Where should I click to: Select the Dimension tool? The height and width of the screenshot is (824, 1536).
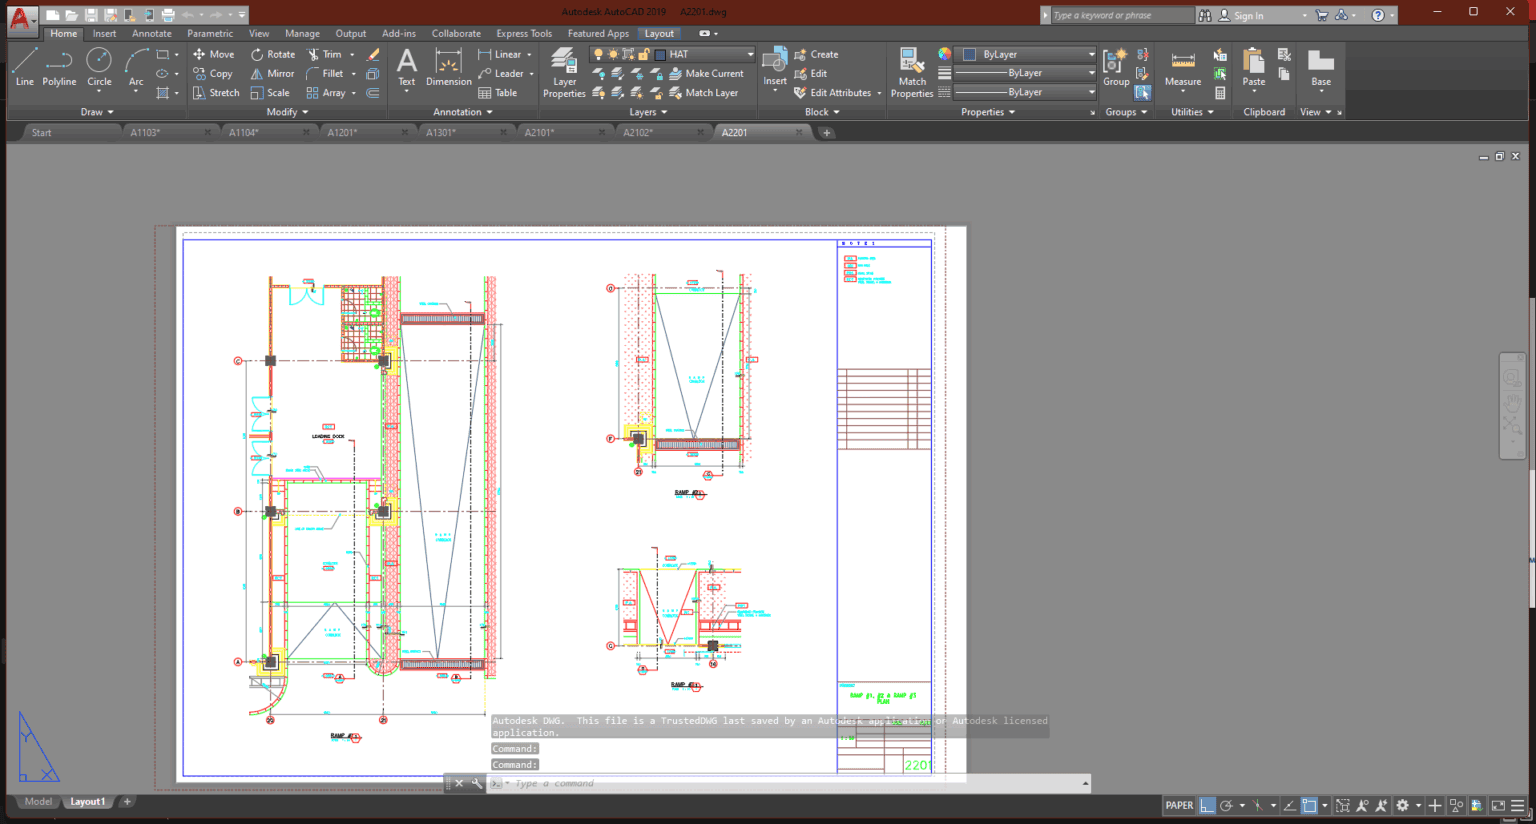click(447, 68)
